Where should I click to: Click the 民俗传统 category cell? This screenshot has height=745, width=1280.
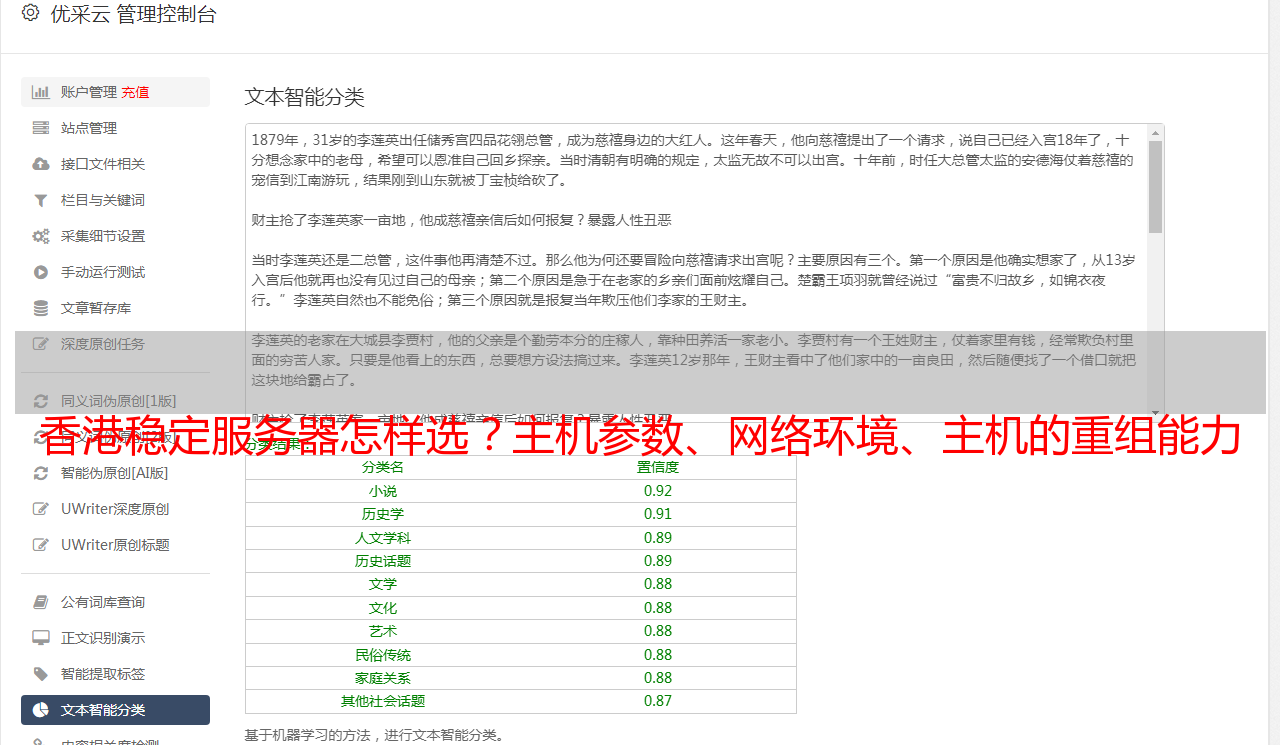pos(383,655)
